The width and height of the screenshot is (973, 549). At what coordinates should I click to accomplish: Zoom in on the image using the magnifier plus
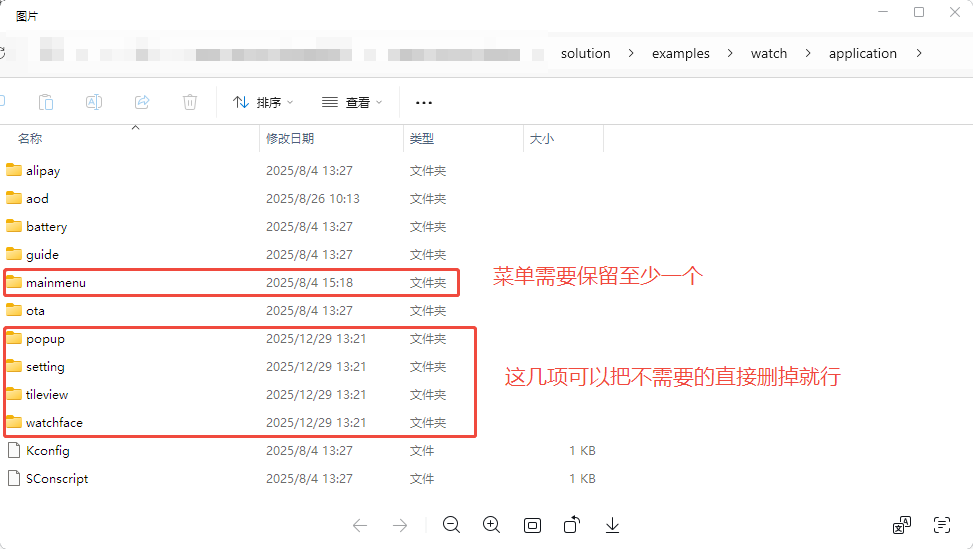pos(491,525)
